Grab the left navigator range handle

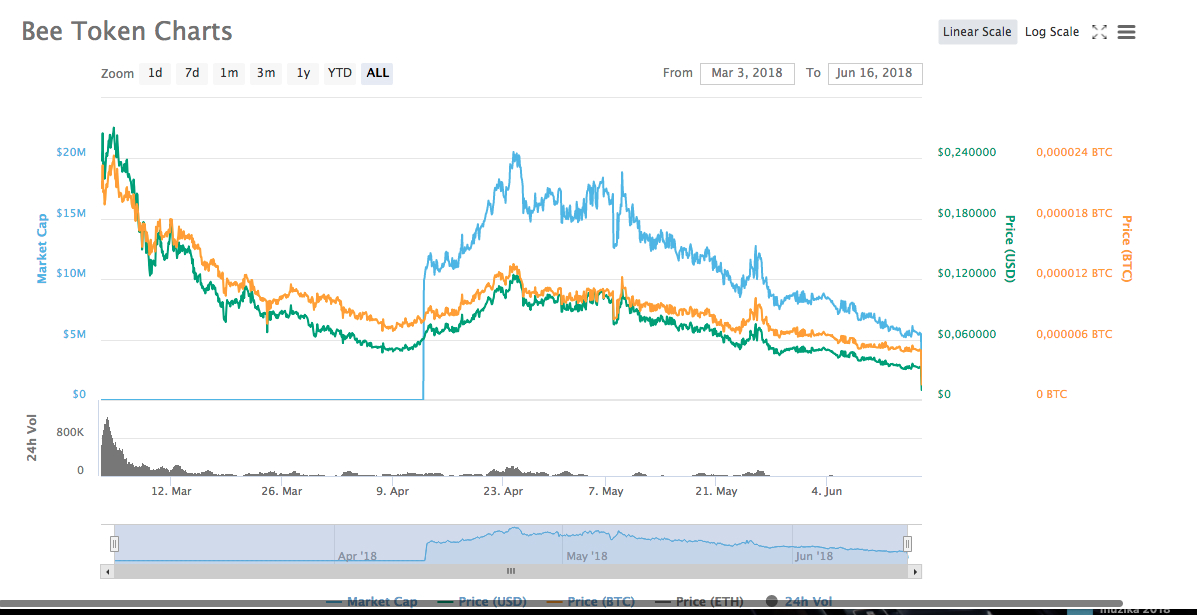coord(115,543)
